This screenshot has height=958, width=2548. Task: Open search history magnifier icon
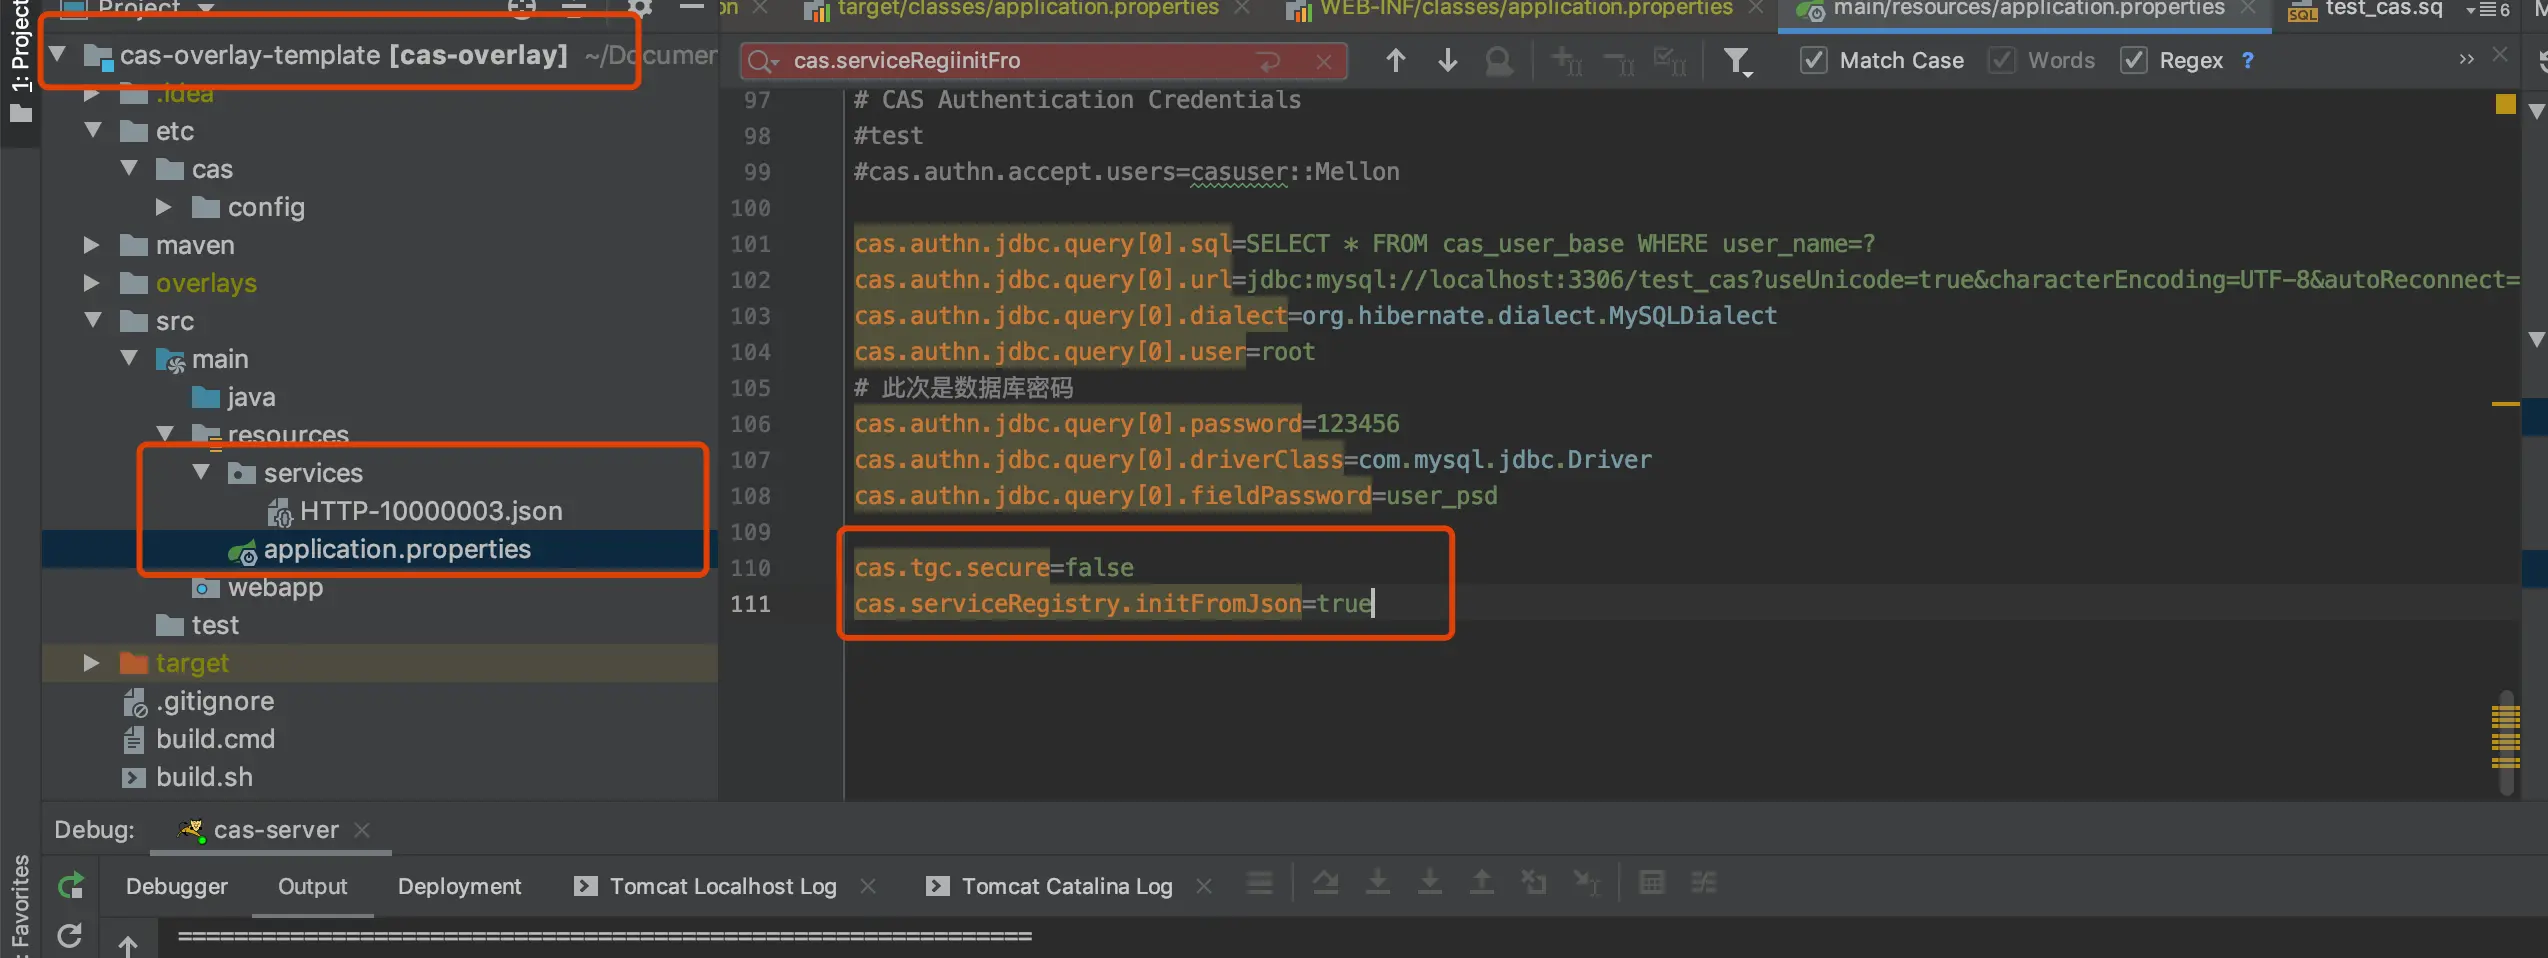(762, 61)
